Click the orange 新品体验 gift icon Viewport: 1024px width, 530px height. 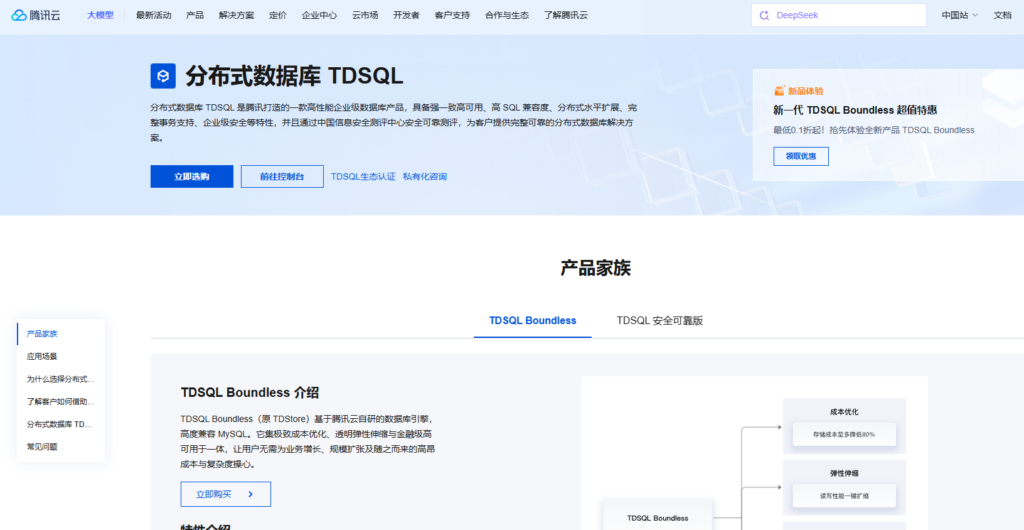[779, 91]
